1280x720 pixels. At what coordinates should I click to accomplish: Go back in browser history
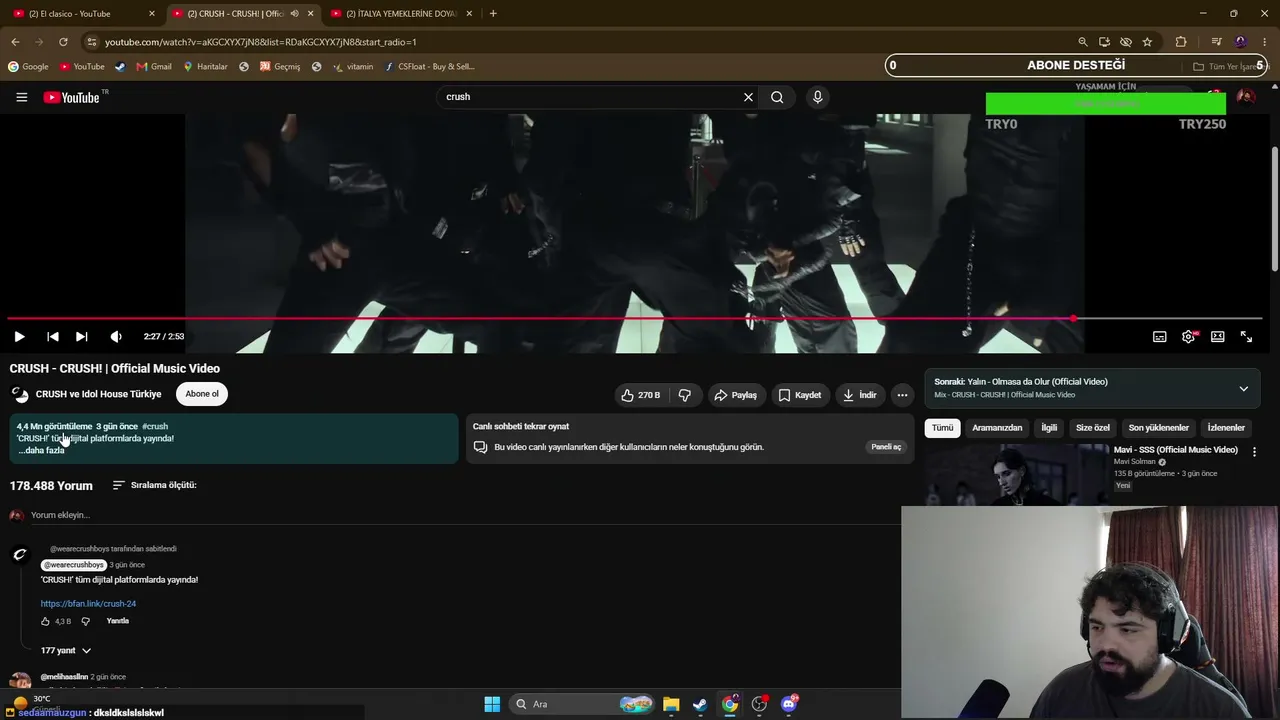(x=15, y=42)
